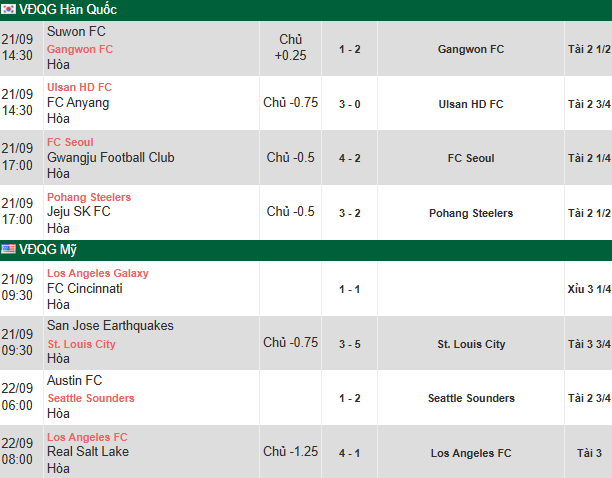The height and width of the screenshot is (478, 612).
Task: Select Seattle Sounders away team link
Action: (91, 398)
